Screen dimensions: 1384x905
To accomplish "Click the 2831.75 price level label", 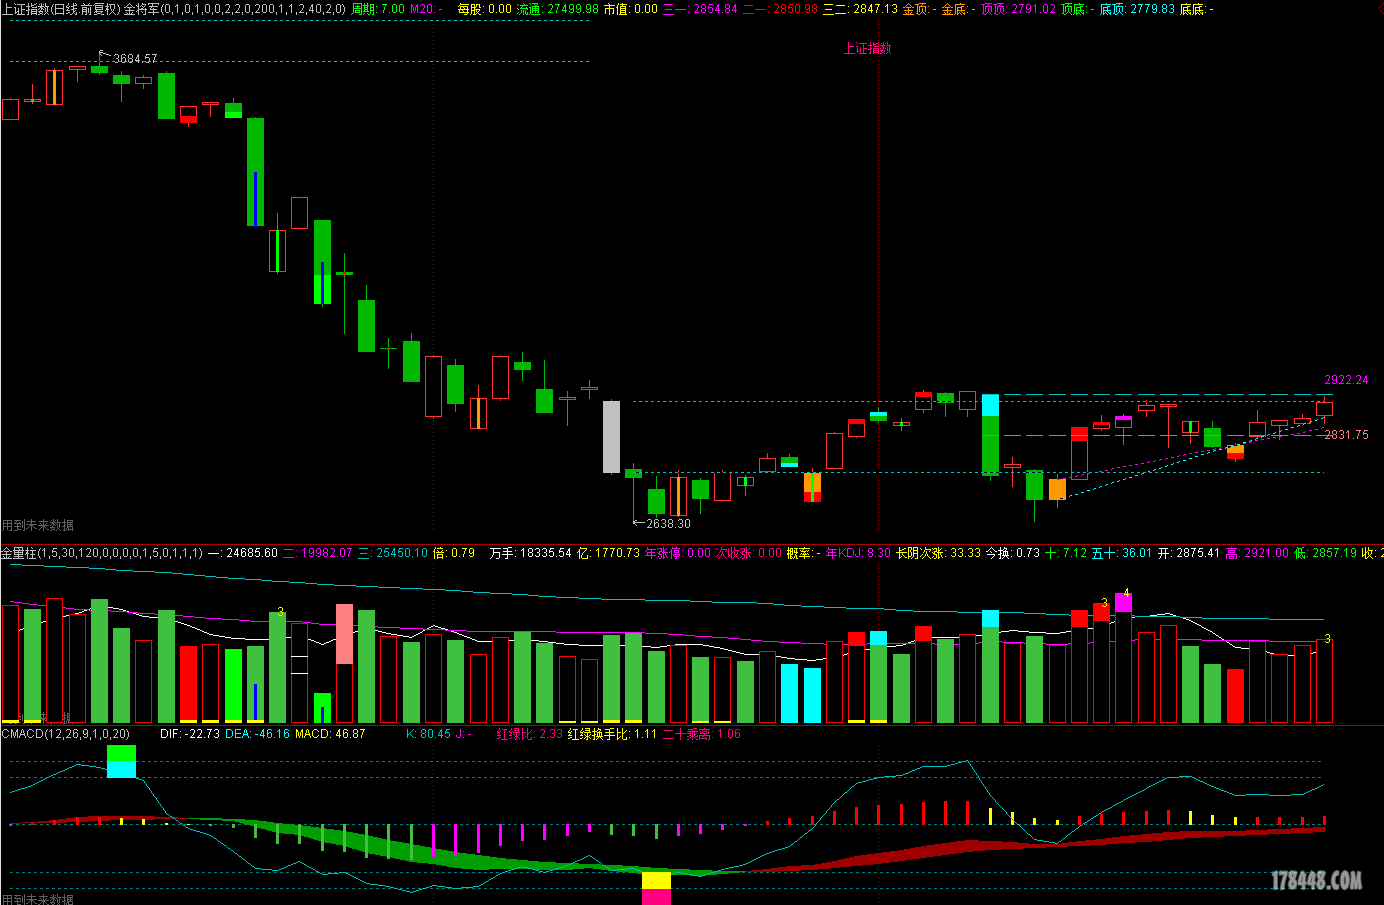I will pyautogui.click(x=1346, y=435).
